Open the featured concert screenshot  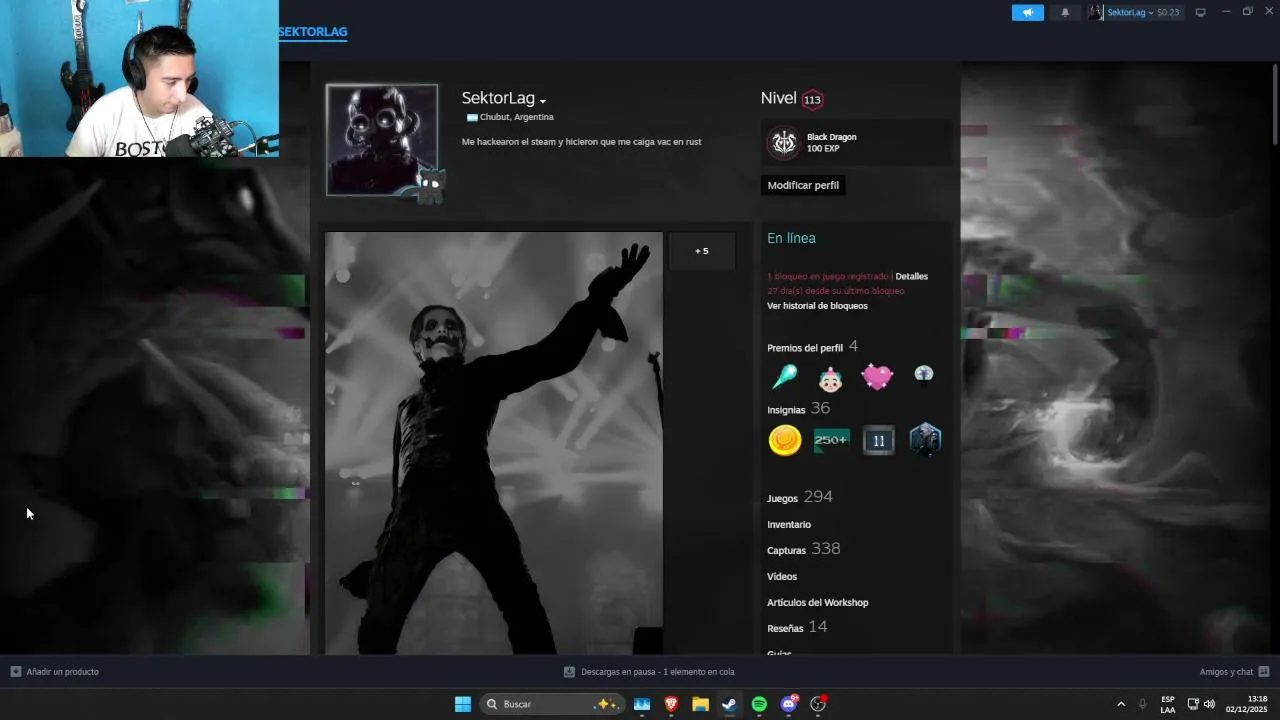[x=494, y=443]
